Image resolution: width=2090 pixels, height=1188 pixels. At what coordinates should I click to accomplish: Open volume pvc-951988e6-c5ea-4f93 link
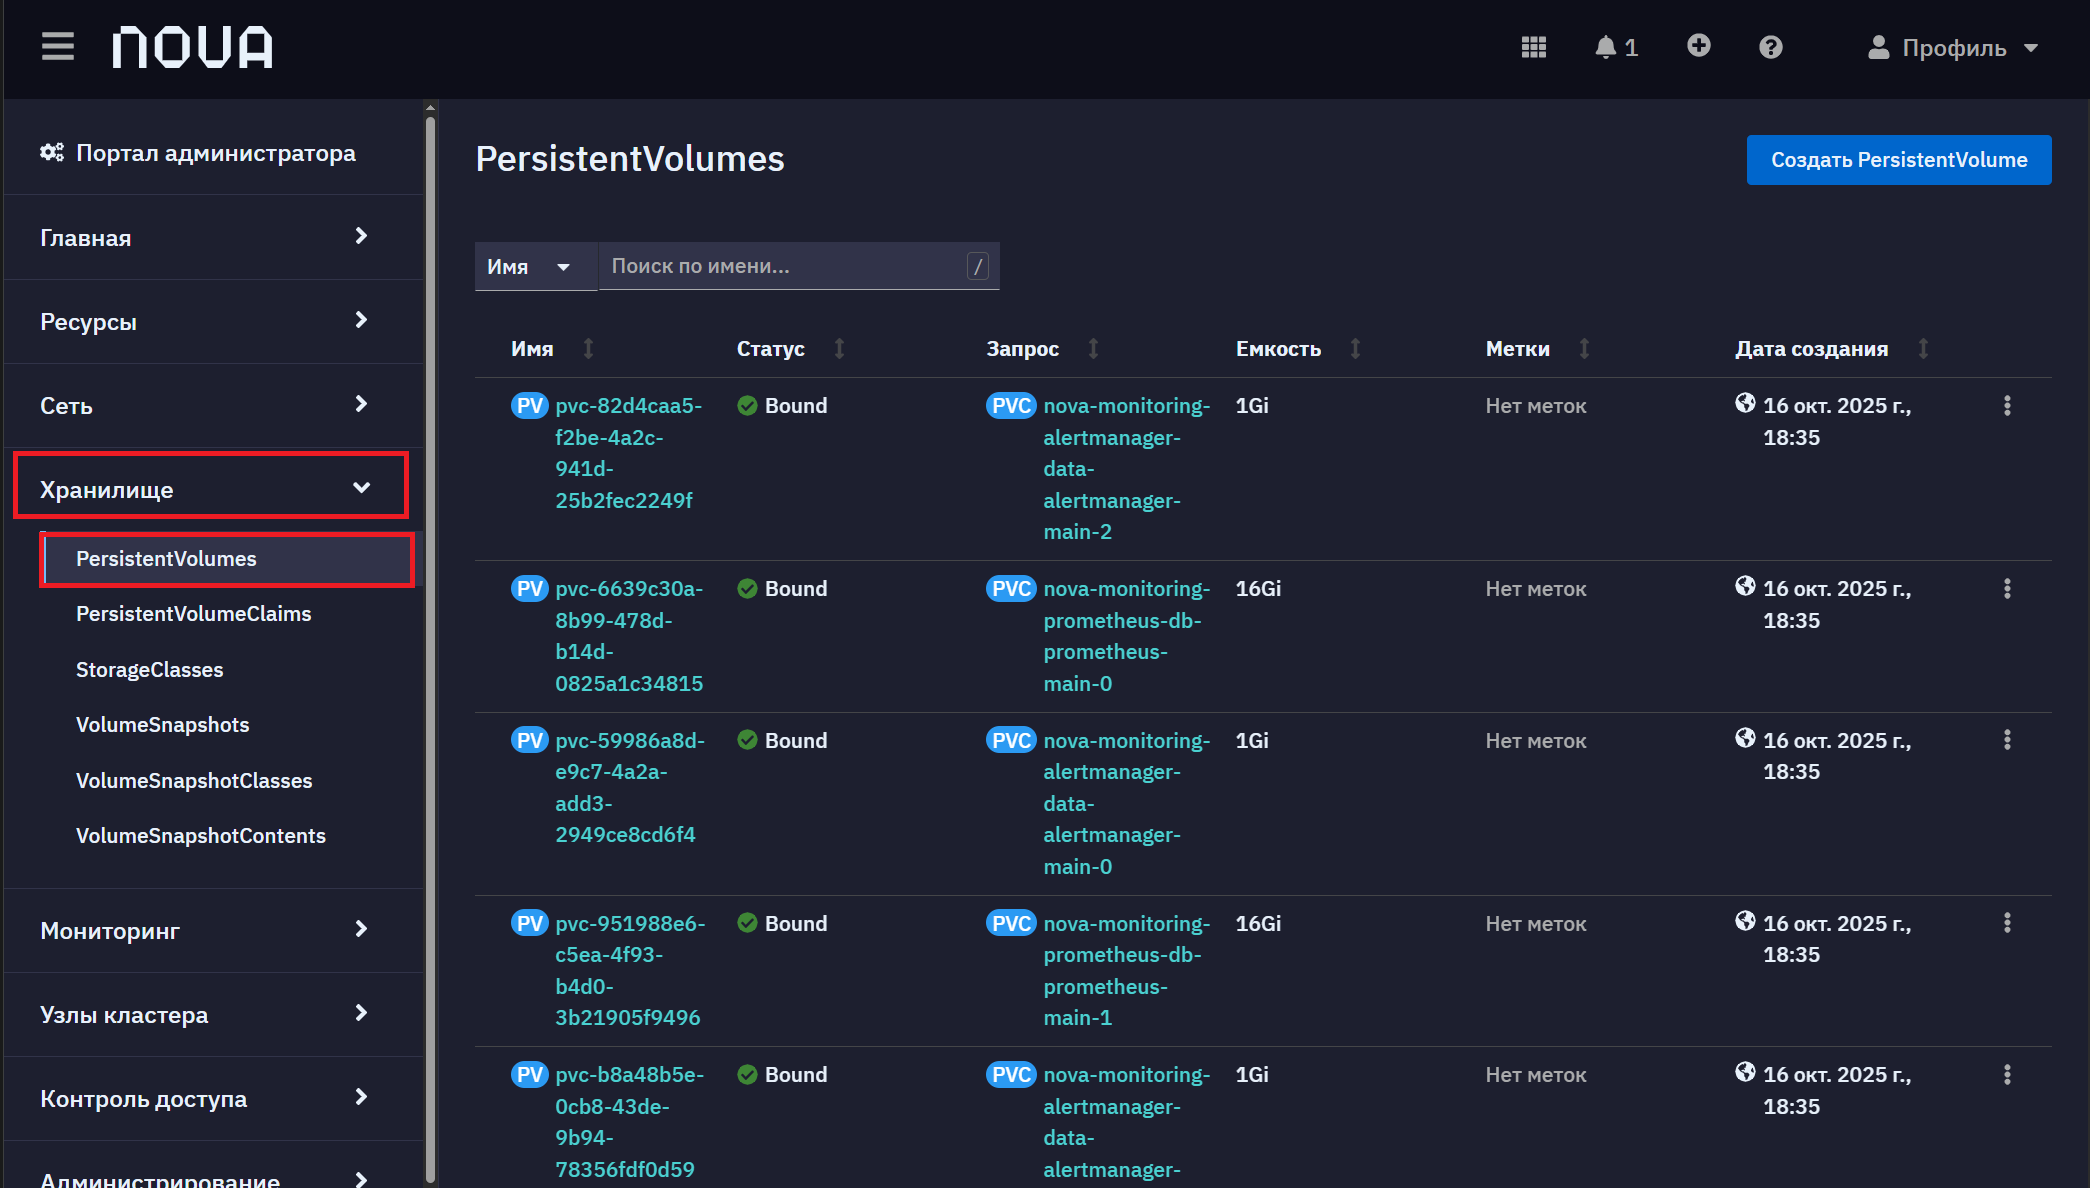[x=630, y=970]
